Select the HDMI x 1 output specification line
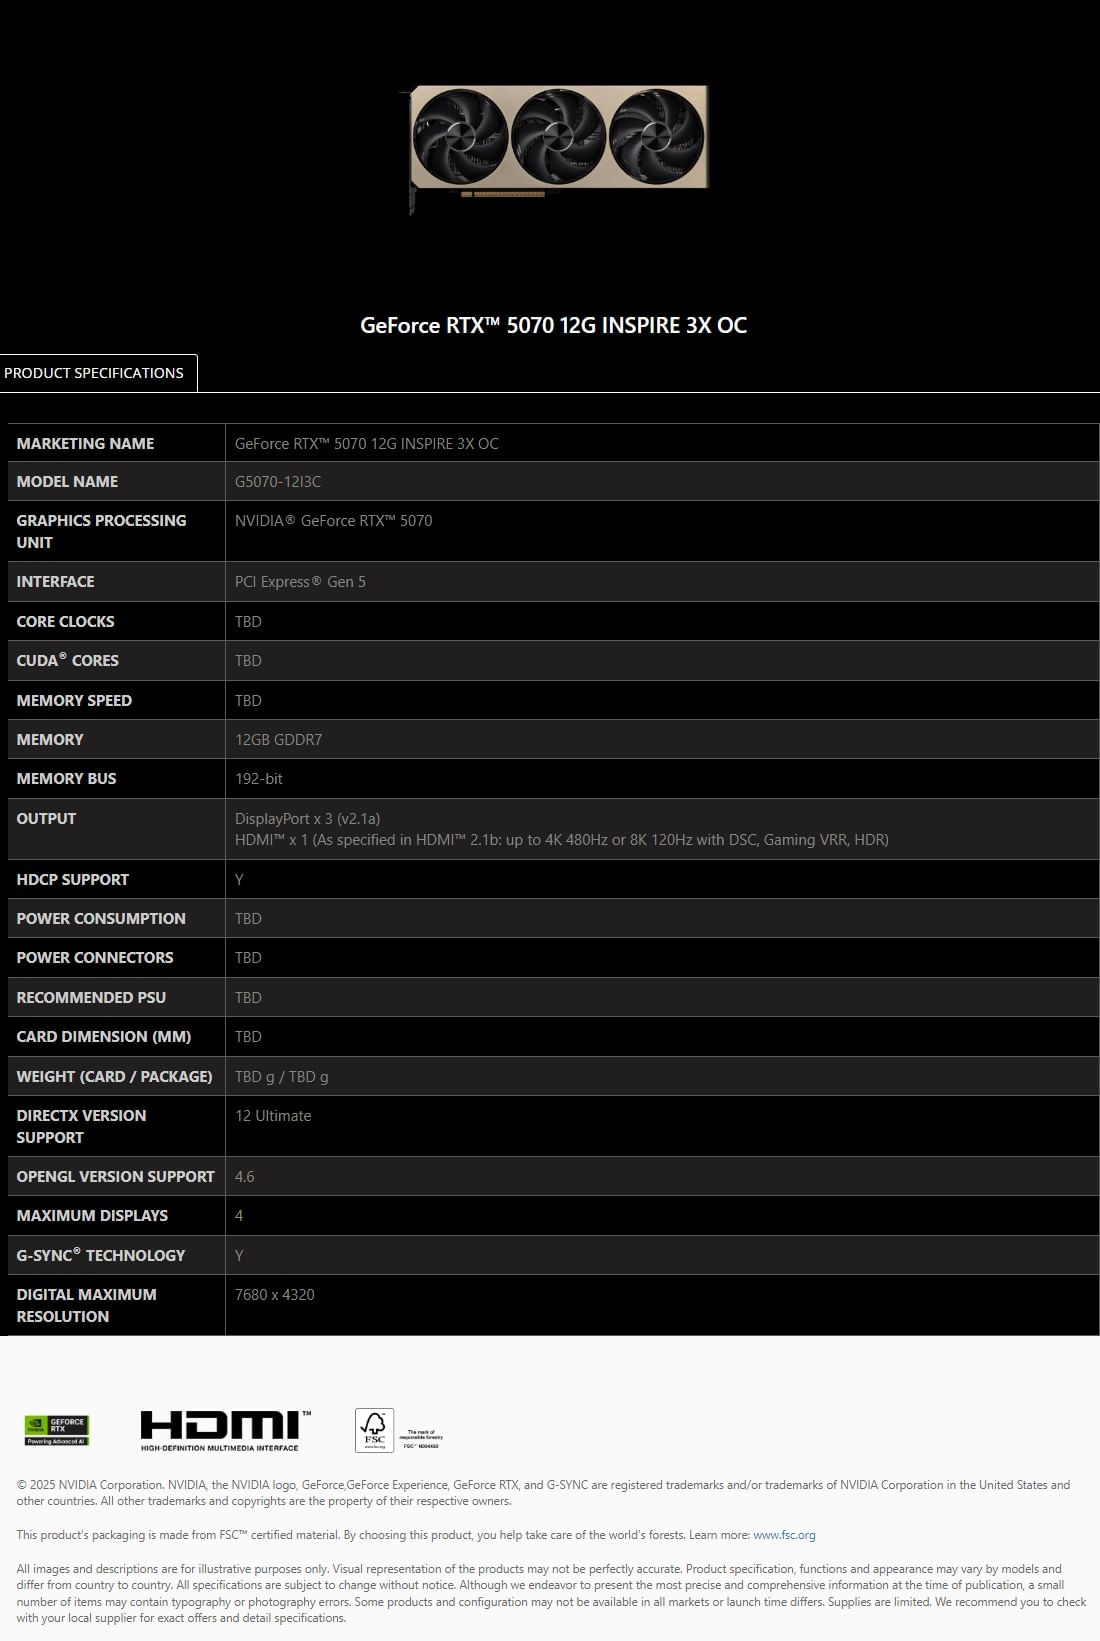The width and height of the screenshot is (1100, 1641). (562, 840)
